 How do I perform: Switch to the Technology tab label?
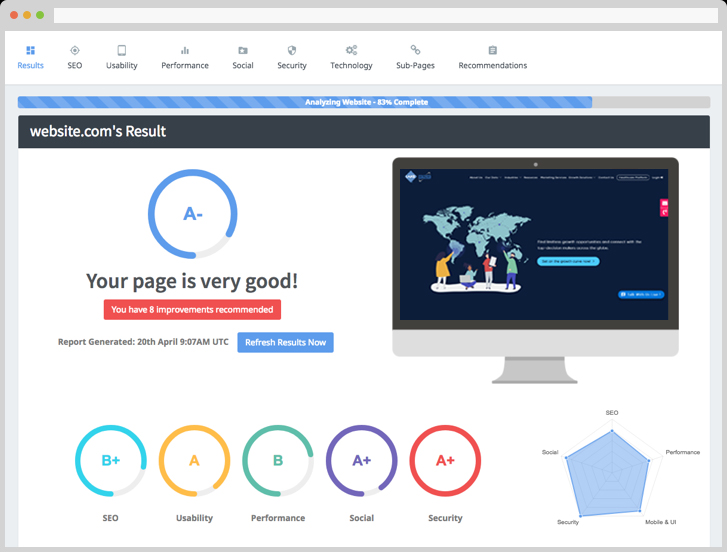[x=351, y=66]
